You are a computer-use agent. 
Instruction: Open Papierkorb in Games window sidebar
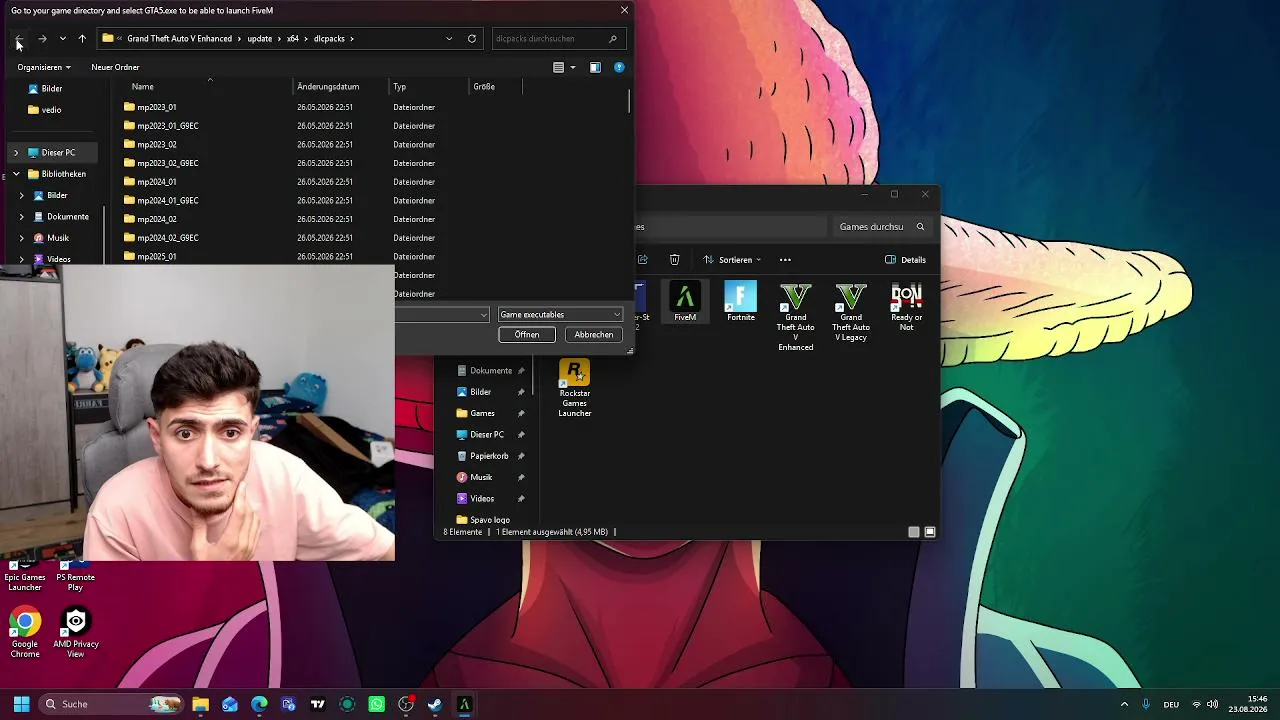coord(490,456)
